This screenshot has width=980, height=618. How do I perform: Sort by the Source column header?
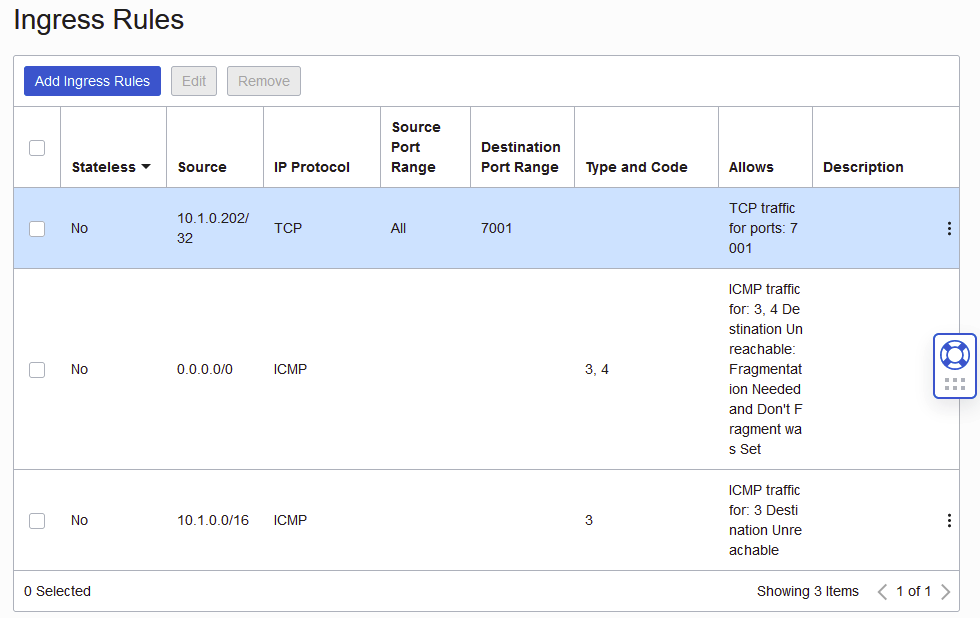[202, 167]
